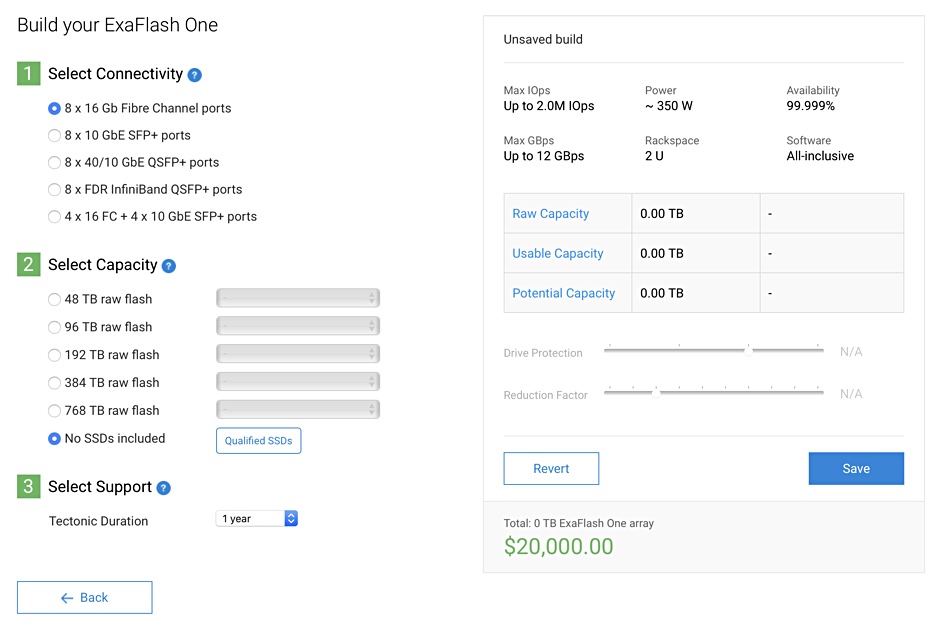Click the Qualified SSDs button
This screenshot has width=950, height=626.
259,441
